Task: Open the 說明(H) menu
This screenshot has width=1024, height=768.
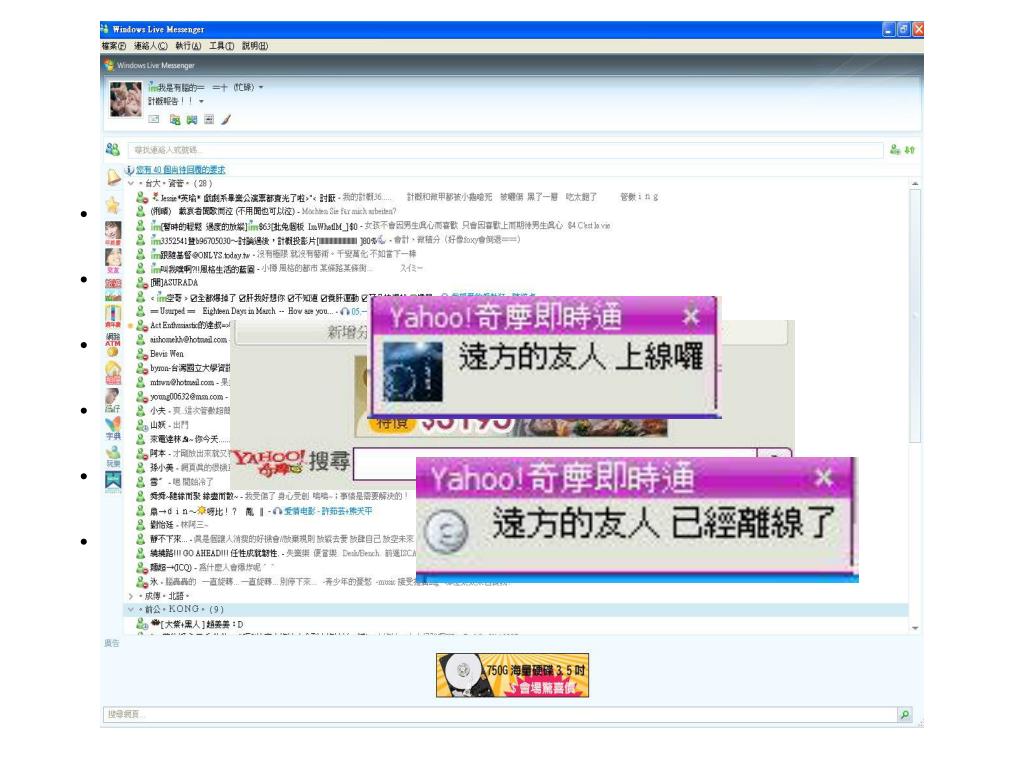Action: 255,46
